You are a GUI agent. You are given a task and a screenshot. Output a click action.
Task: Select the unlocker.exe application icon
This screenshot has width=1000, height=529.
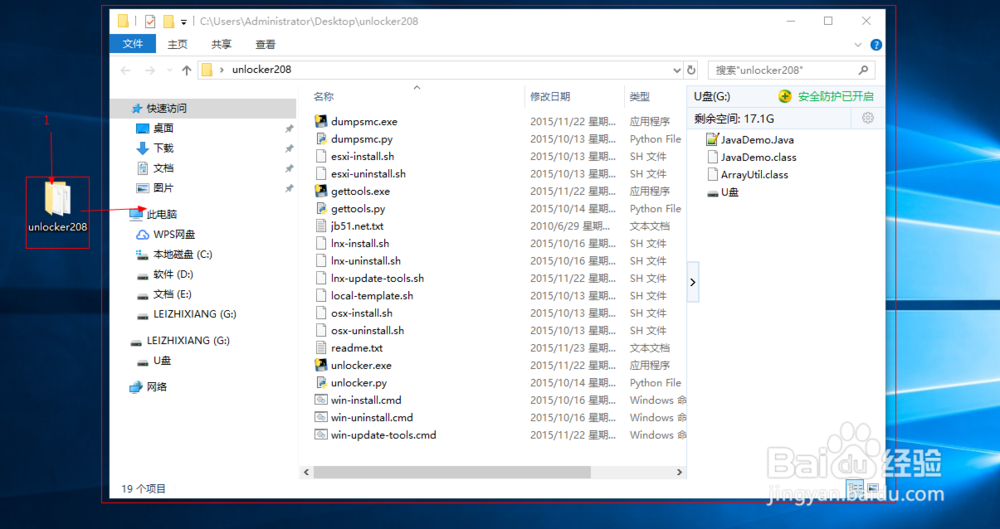coord(321,365)
